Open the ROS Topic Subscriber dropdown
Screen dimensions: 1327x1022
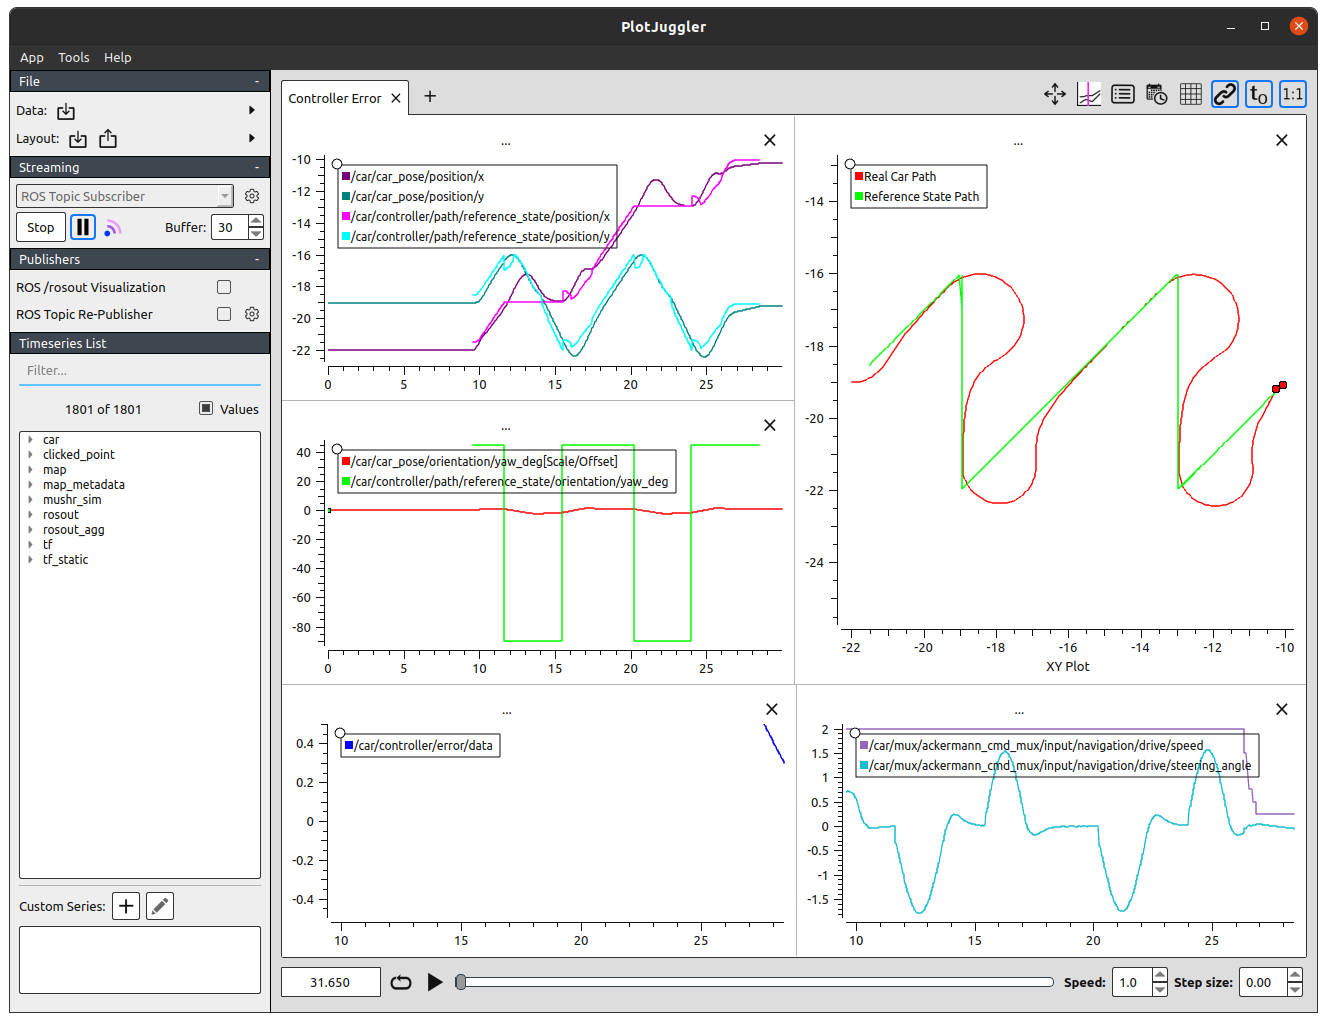click(x=124, y=195)
